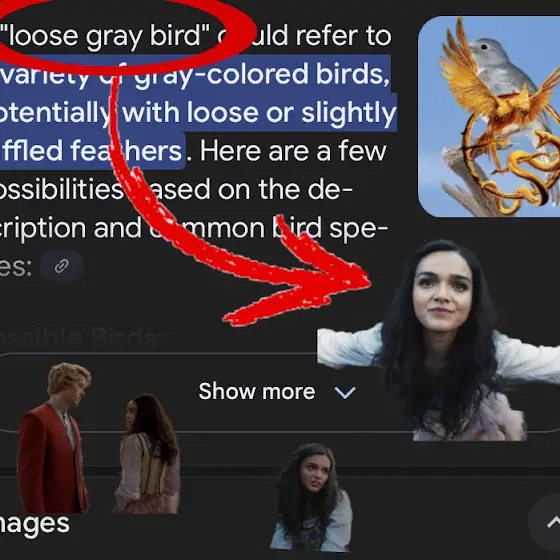Click the "Here are a few" text
The image size is (560, 560).
[293, 151]
